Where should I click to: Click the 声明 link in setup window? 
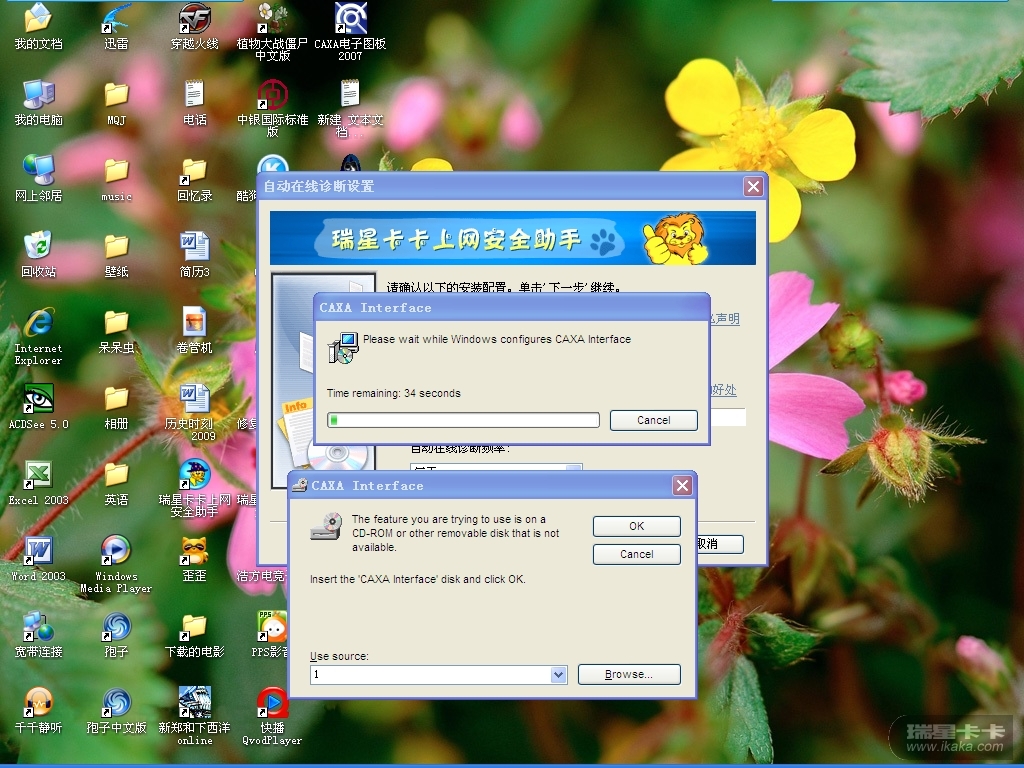click(x=725, y=319)
